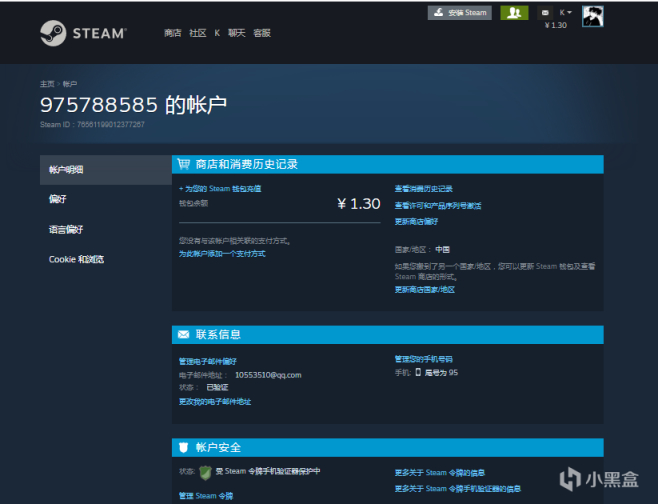Click the 安装 Steam download button

click(x=460, y=13)
